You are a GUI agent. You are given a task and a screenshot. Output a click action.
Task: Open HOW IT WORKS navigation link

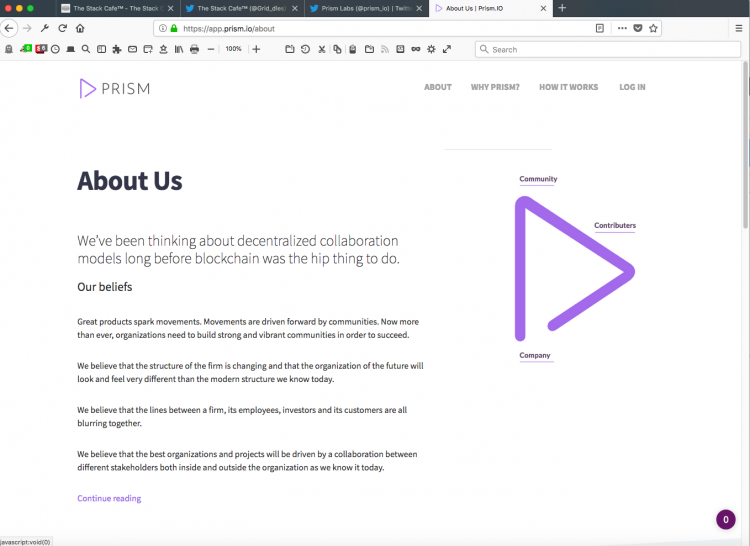[x=569, y=87]
